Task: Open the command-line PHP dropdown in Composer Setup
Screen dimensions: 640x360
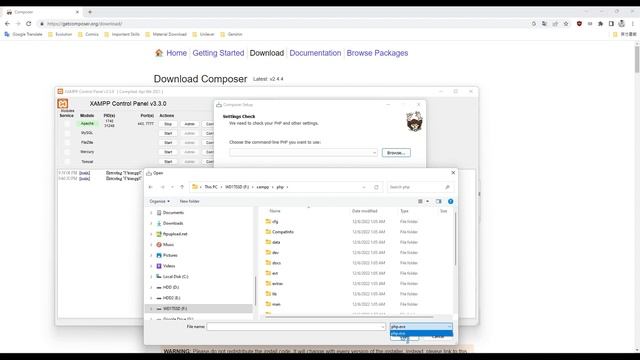Action: point(374,153)
